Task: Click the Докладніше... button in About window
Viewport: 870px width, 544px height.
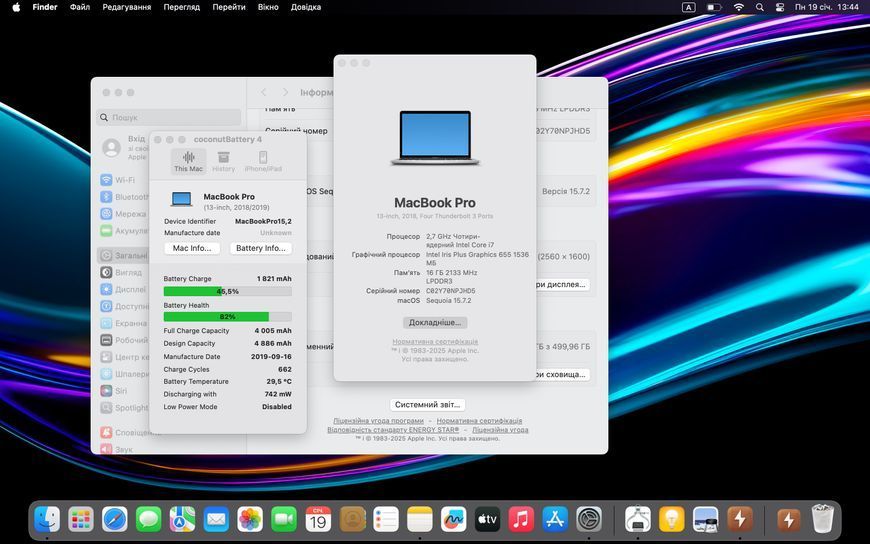Action: (435, 323)
